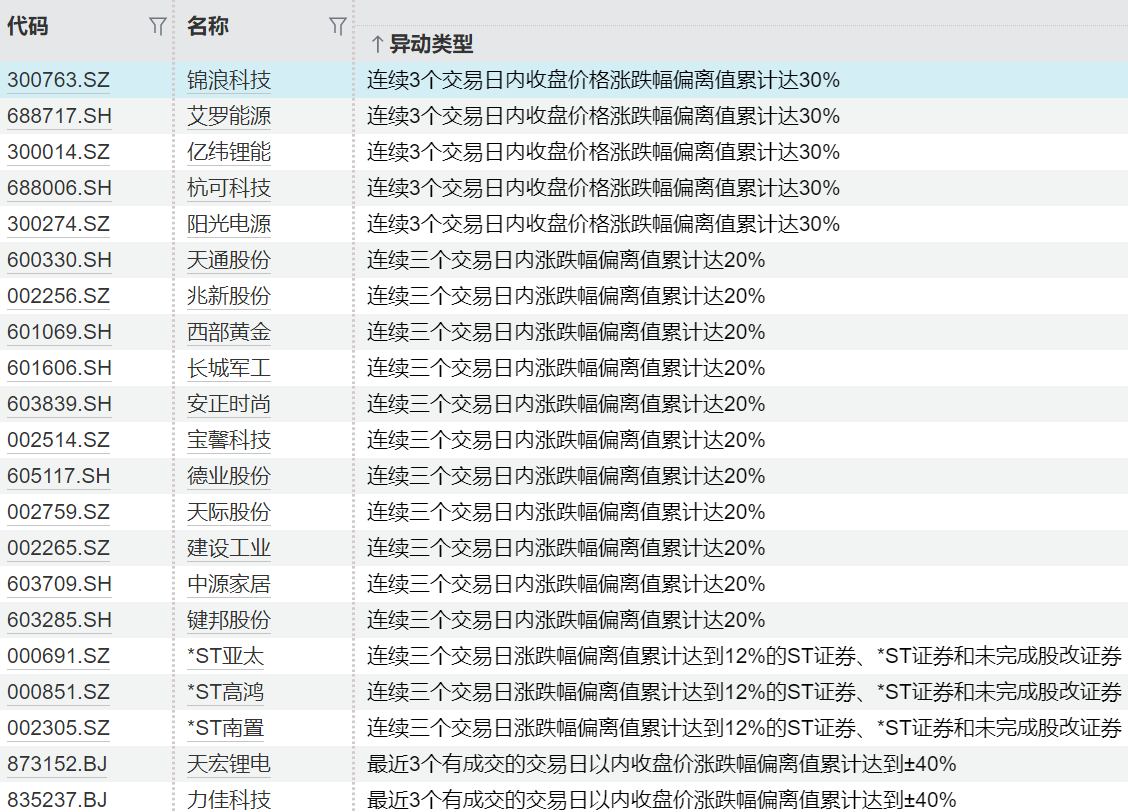Select the 名称 column header label

pyautogui.click(x=208, y=27)
